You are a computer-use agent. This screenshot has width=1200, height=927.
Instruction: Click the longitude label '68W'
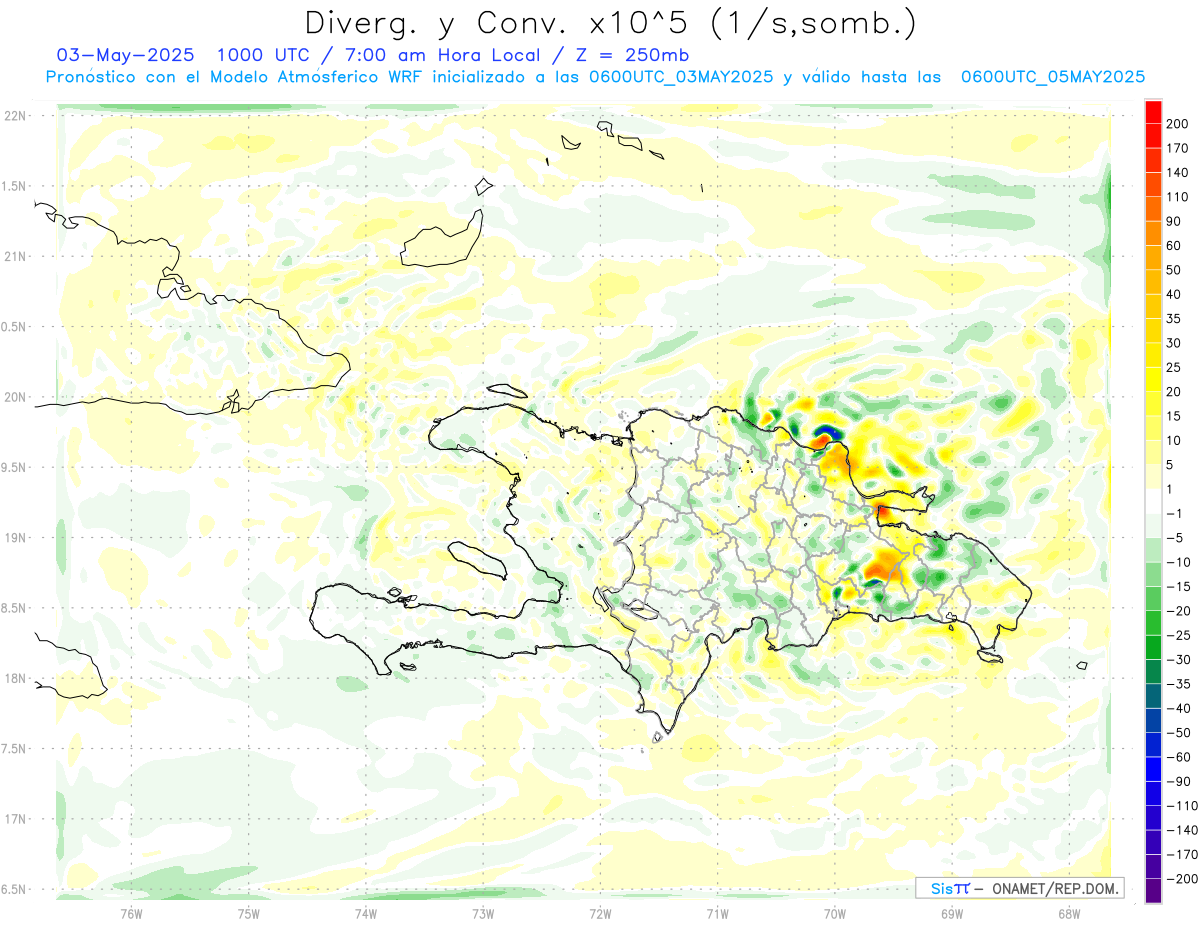pyautogui.click(x=1069, y=913)
